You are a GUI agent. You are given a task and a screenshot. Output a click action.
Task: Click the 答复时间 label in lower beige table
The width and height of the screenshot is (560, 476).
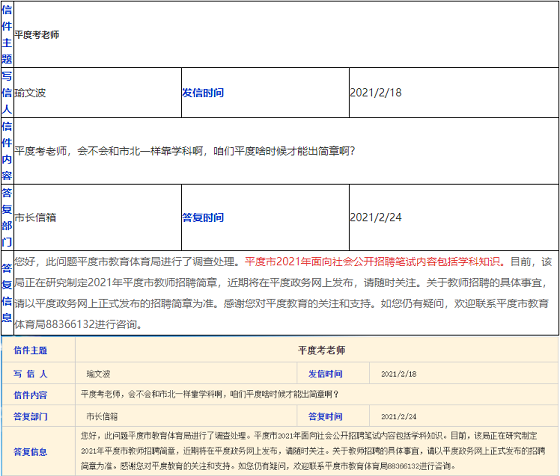tap(325, 416)
